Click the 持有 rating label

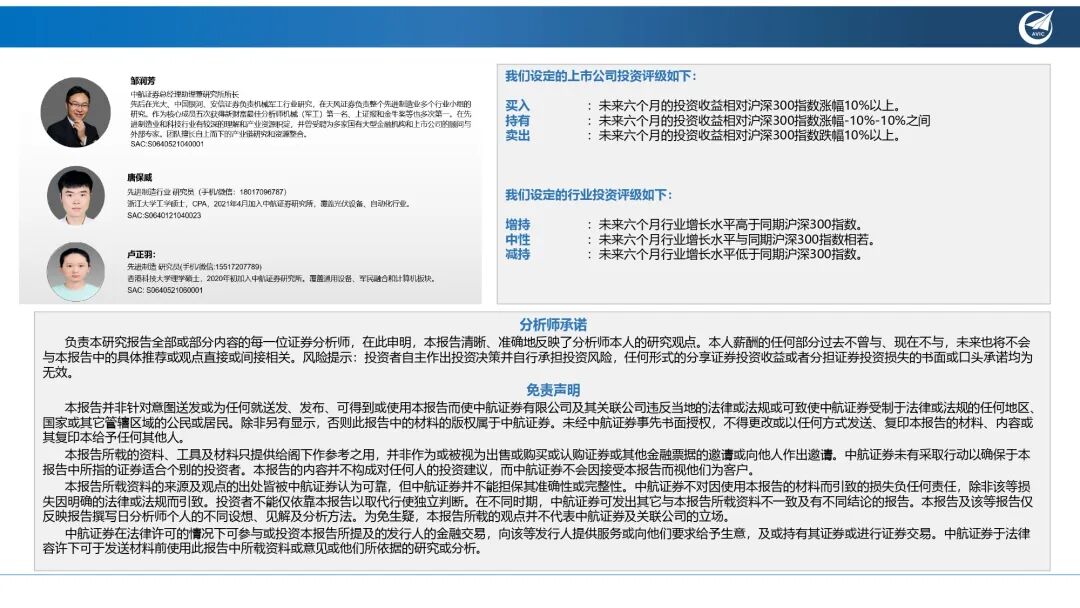click(x=517, y=120)
